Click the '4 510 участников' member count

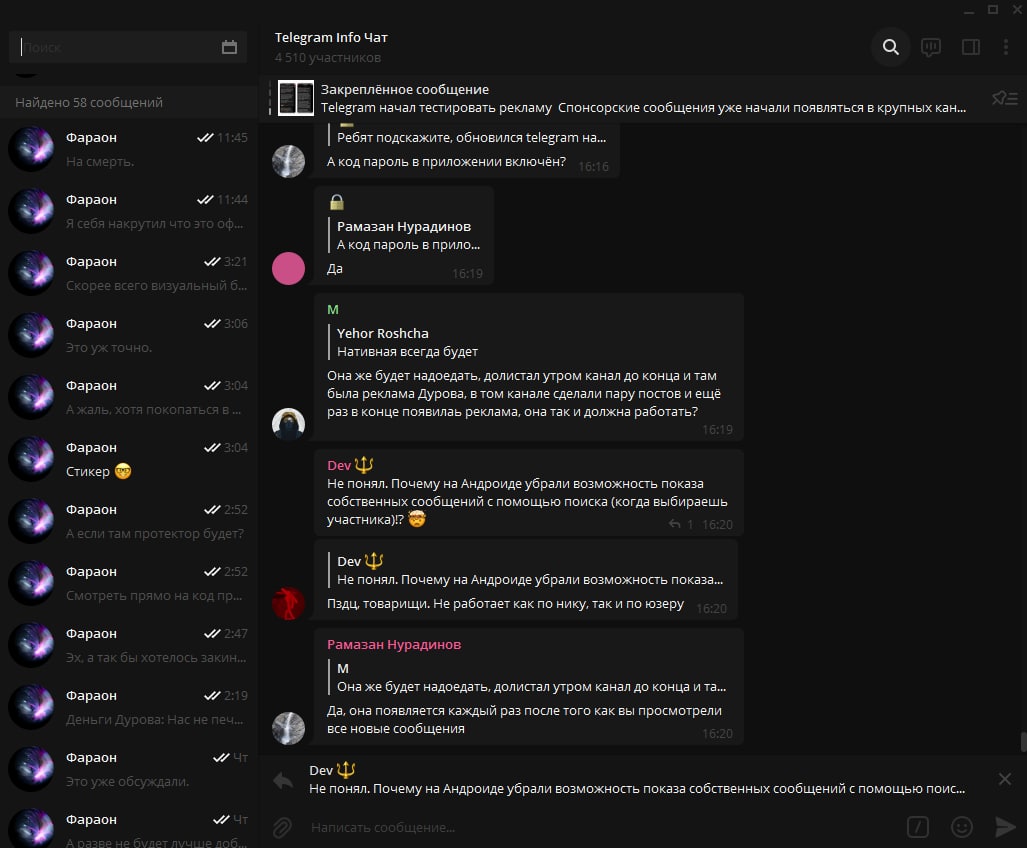pyautogui.click(x=327, y=58)
